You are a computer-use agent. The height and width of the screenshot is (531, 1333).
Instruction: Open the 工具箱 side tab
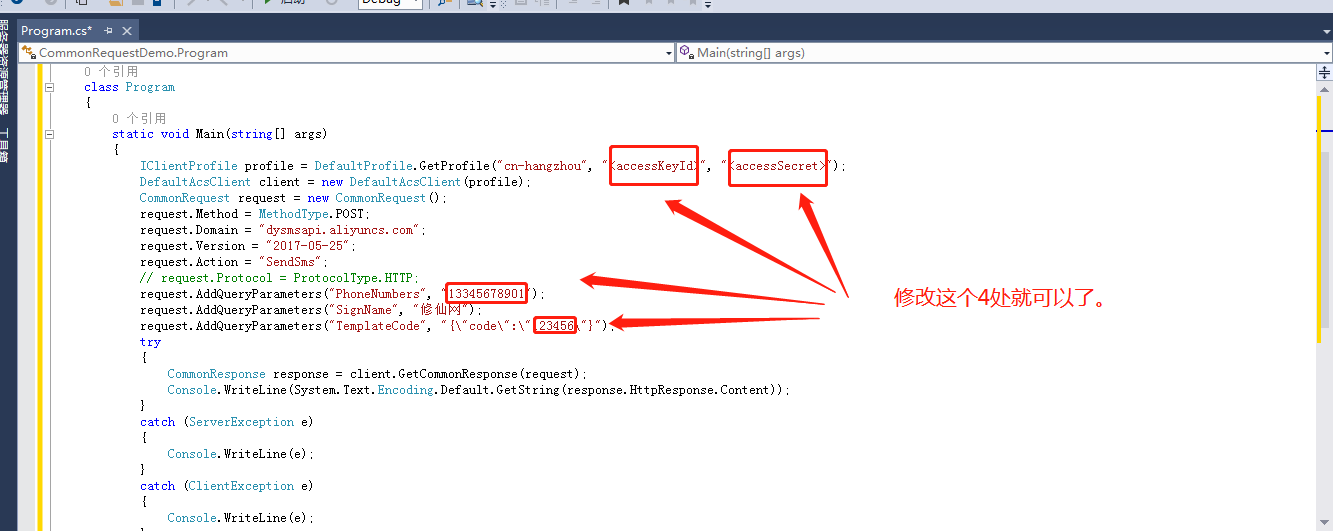pyautogui.click(x=5, y=145)
